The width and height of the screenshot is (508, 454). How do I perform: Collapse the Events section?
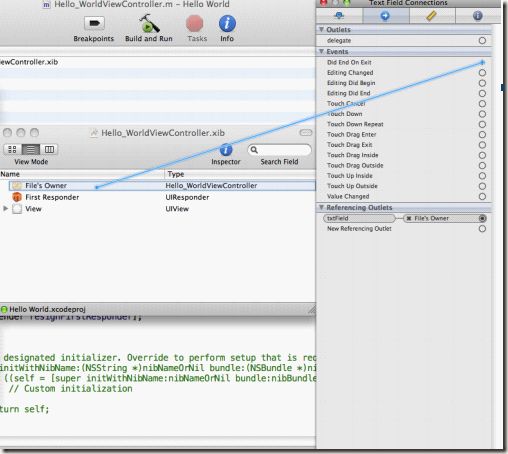point(321,52)
